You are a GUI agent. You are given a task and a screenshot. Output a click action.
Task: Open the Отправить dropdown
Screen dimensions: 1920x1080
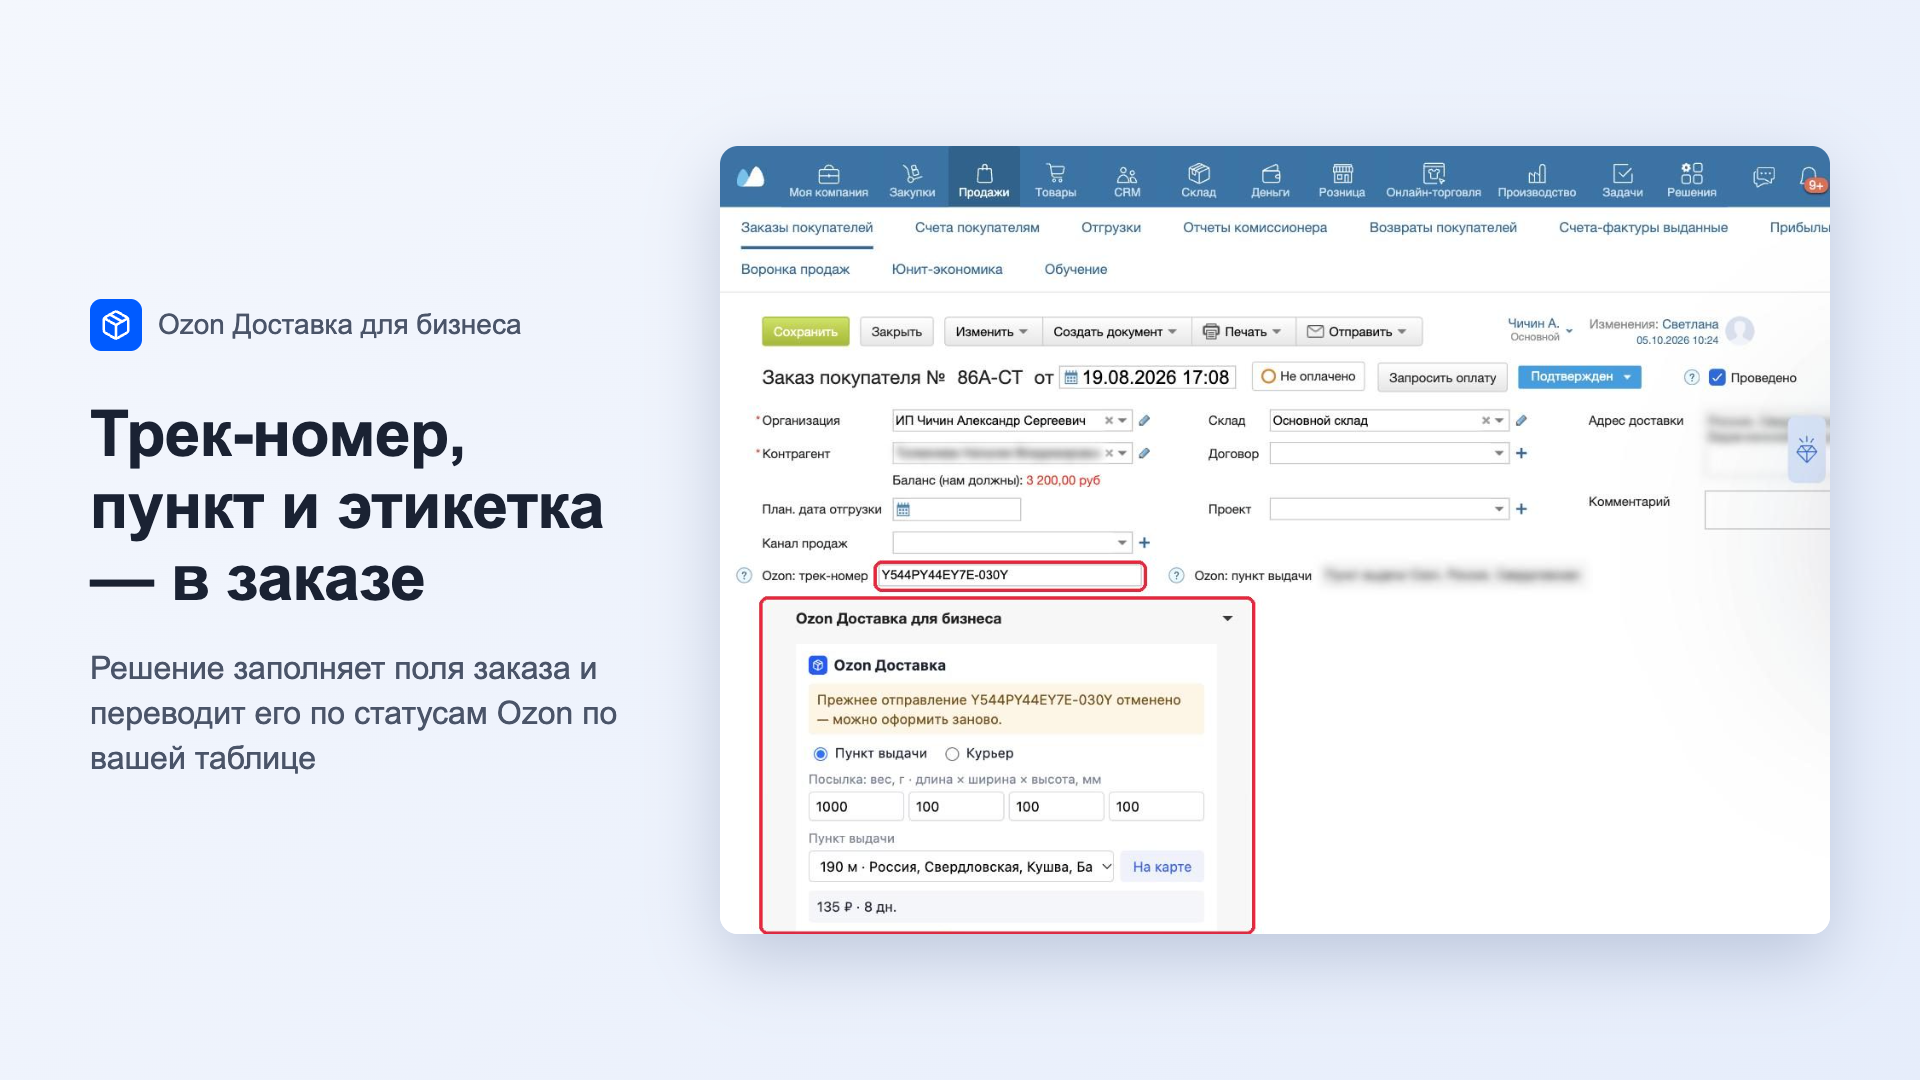[x=1359, y=332]
